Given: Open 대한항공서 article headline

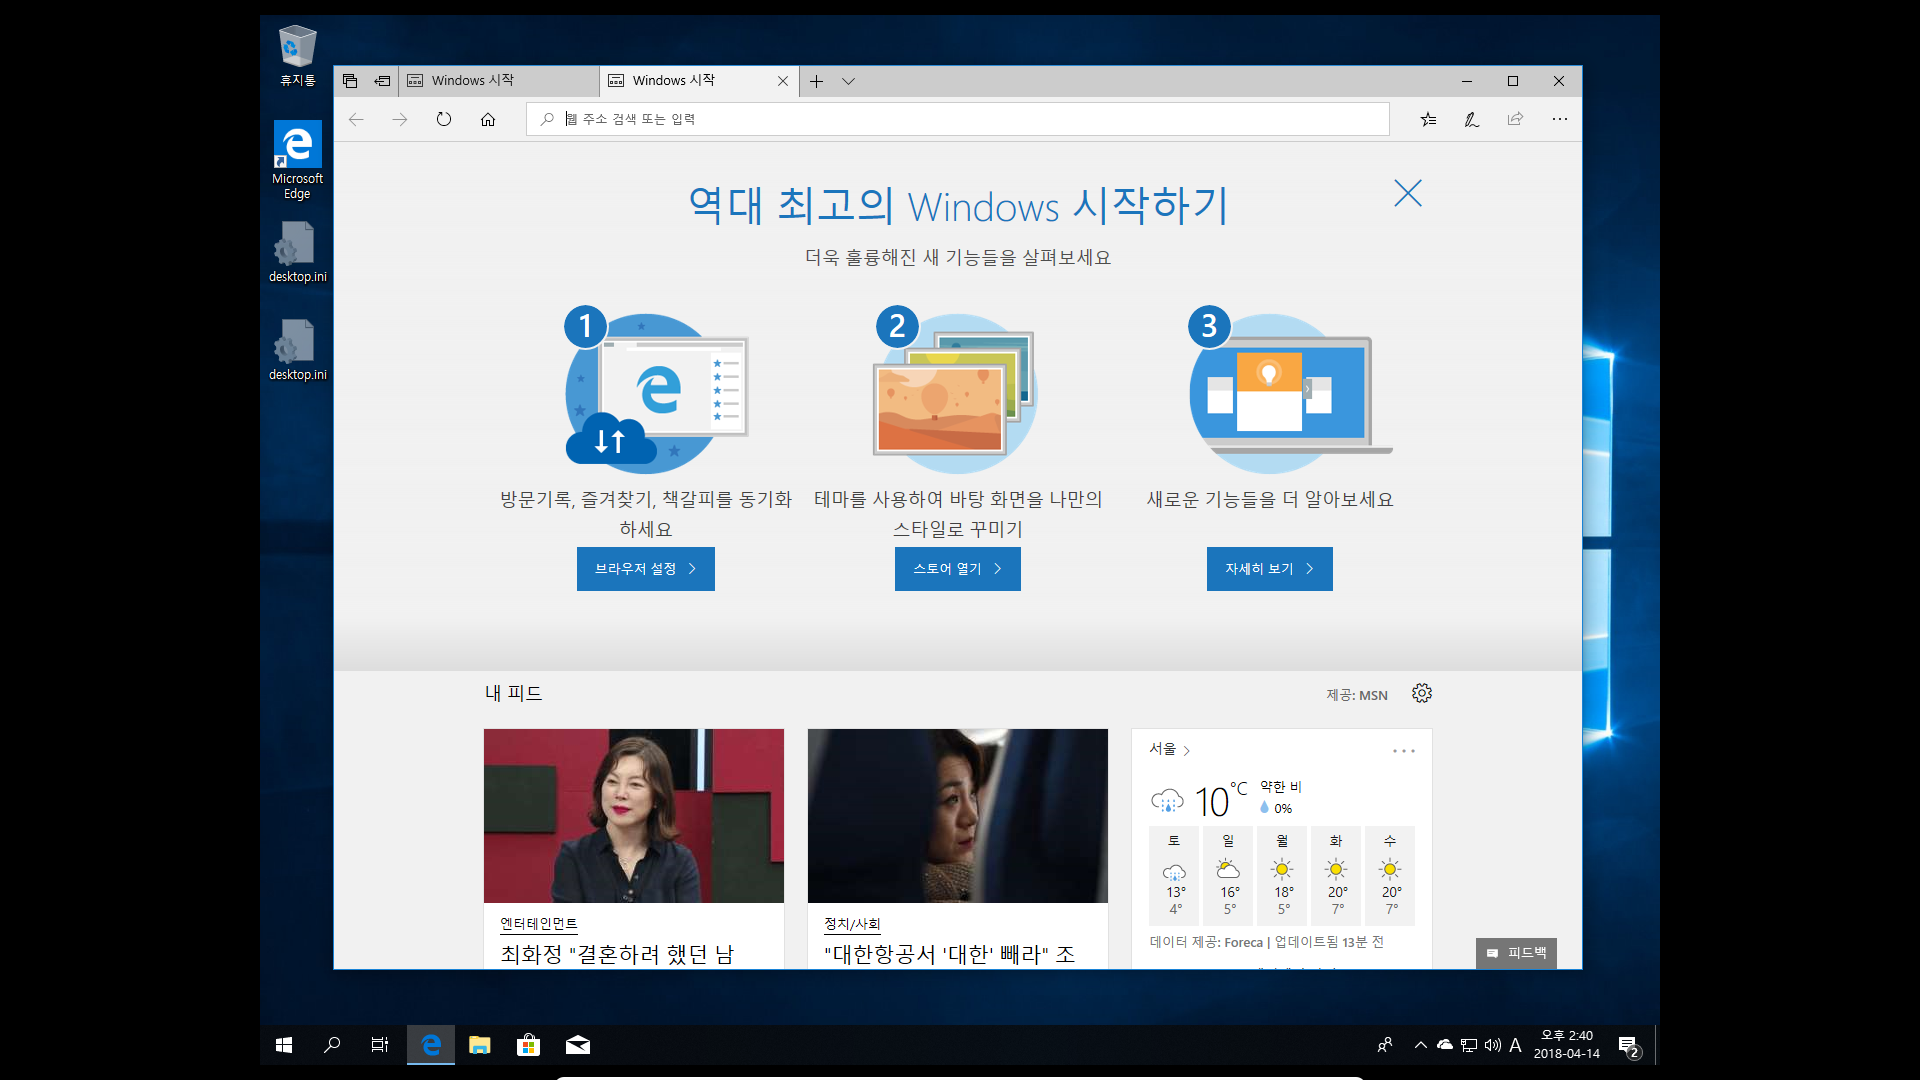Looking at the screenshot, I should [x=950, y=954].
